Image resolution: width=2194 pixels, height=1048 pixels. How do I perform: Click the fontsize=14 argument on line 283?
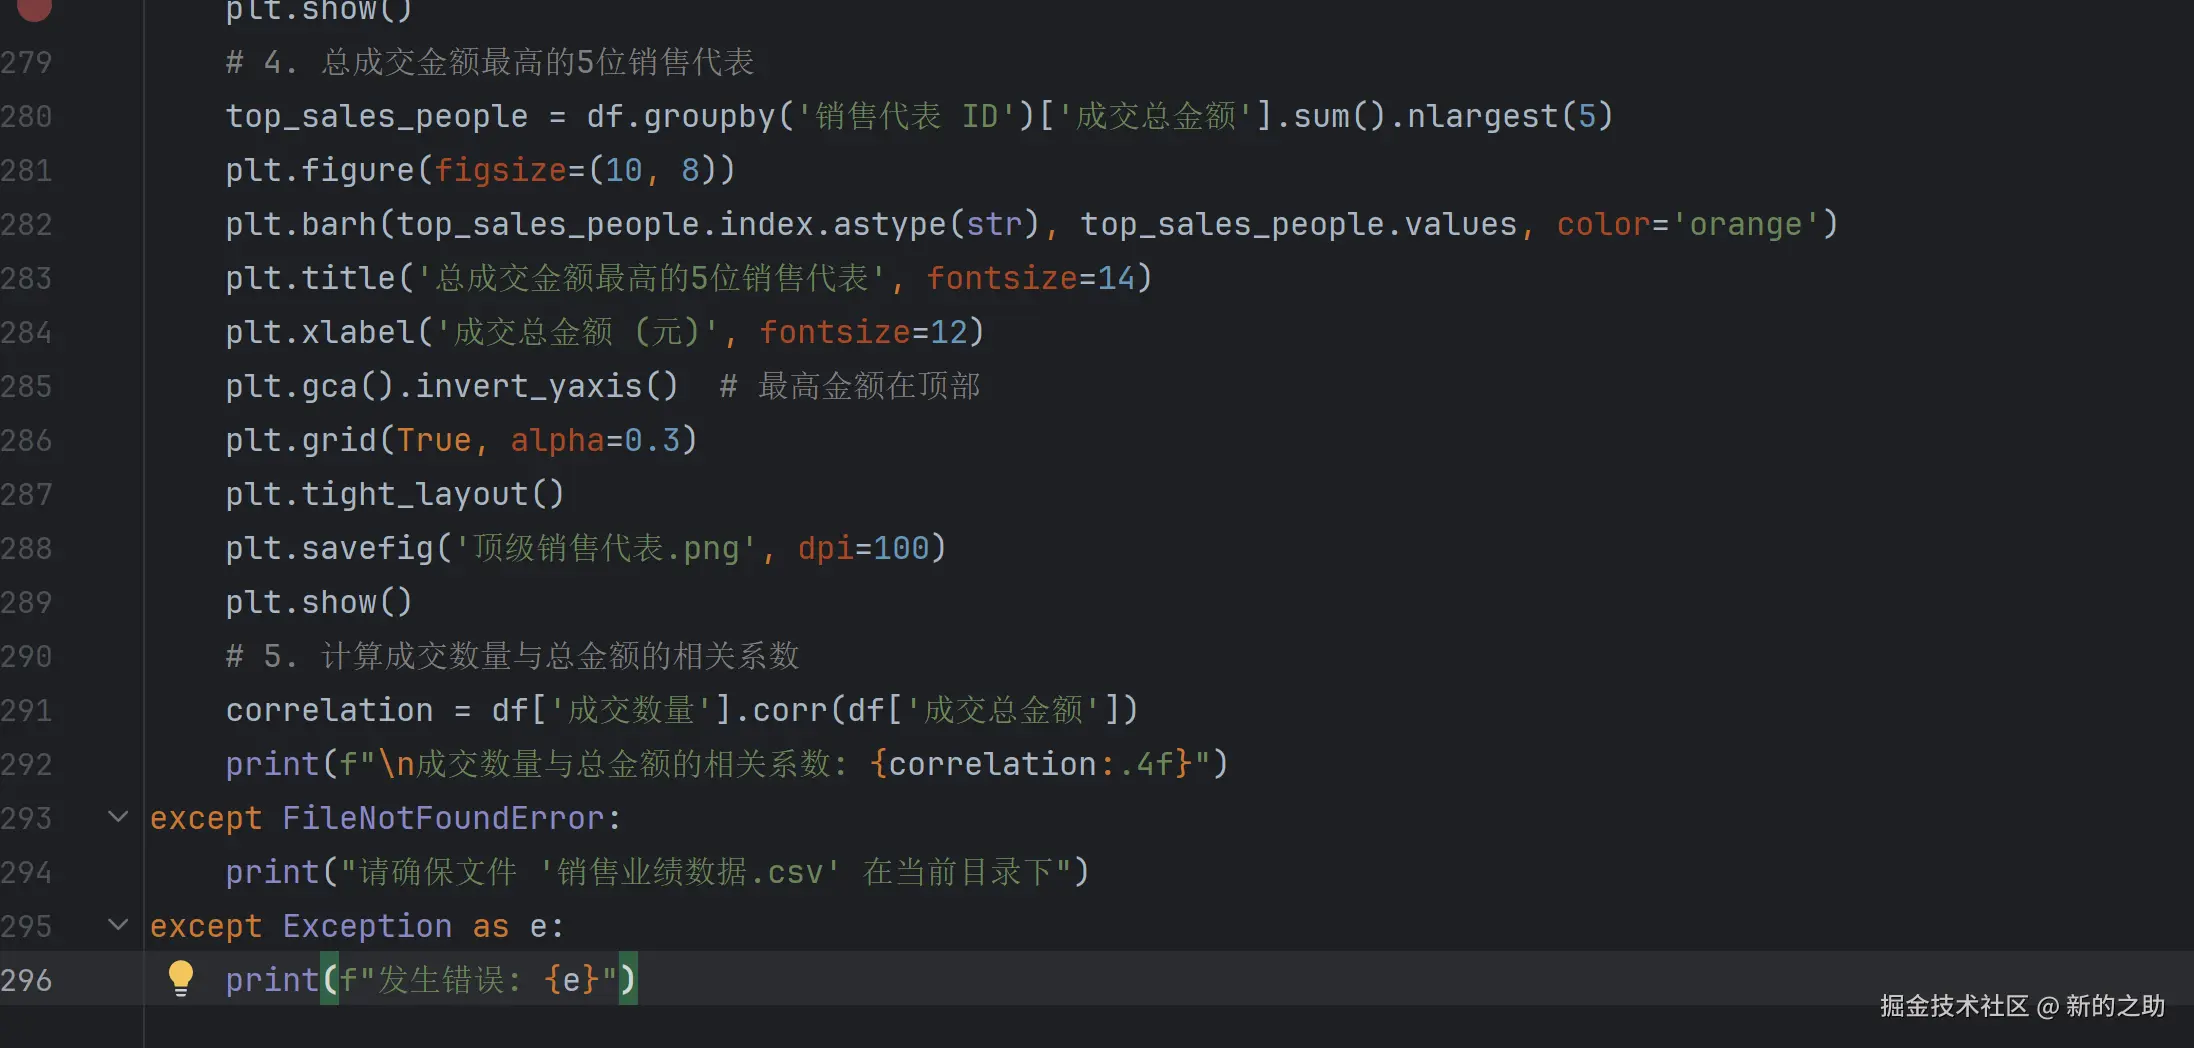point(1035,278)
